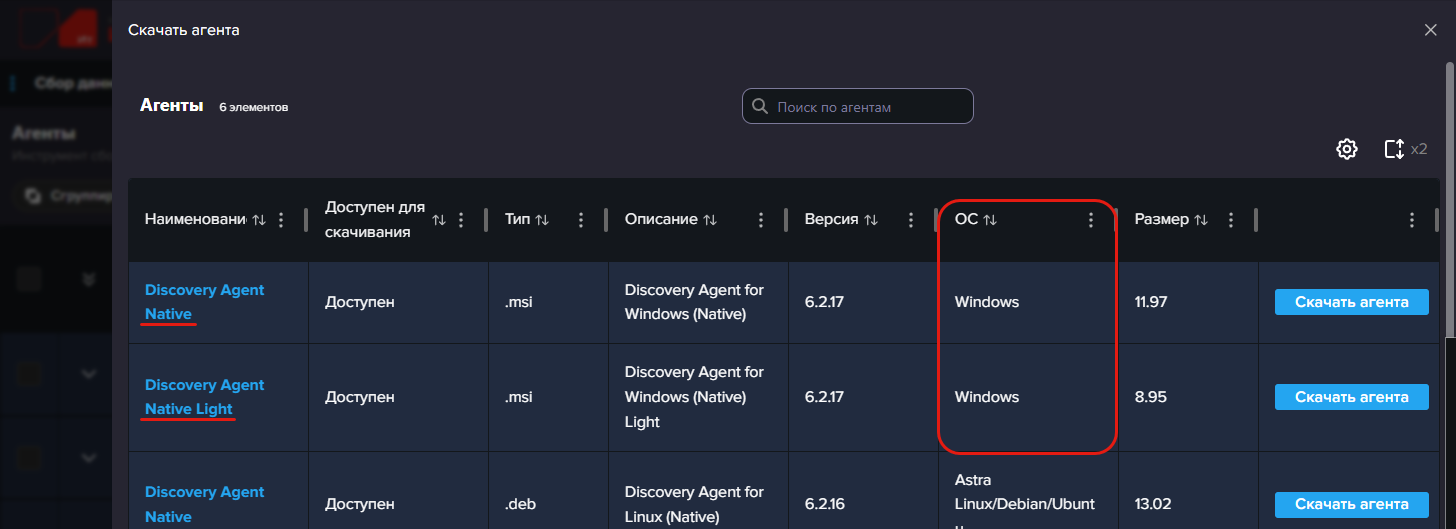Open Версия column options menu
The image size is (1456, 529).
pos(911,220)
